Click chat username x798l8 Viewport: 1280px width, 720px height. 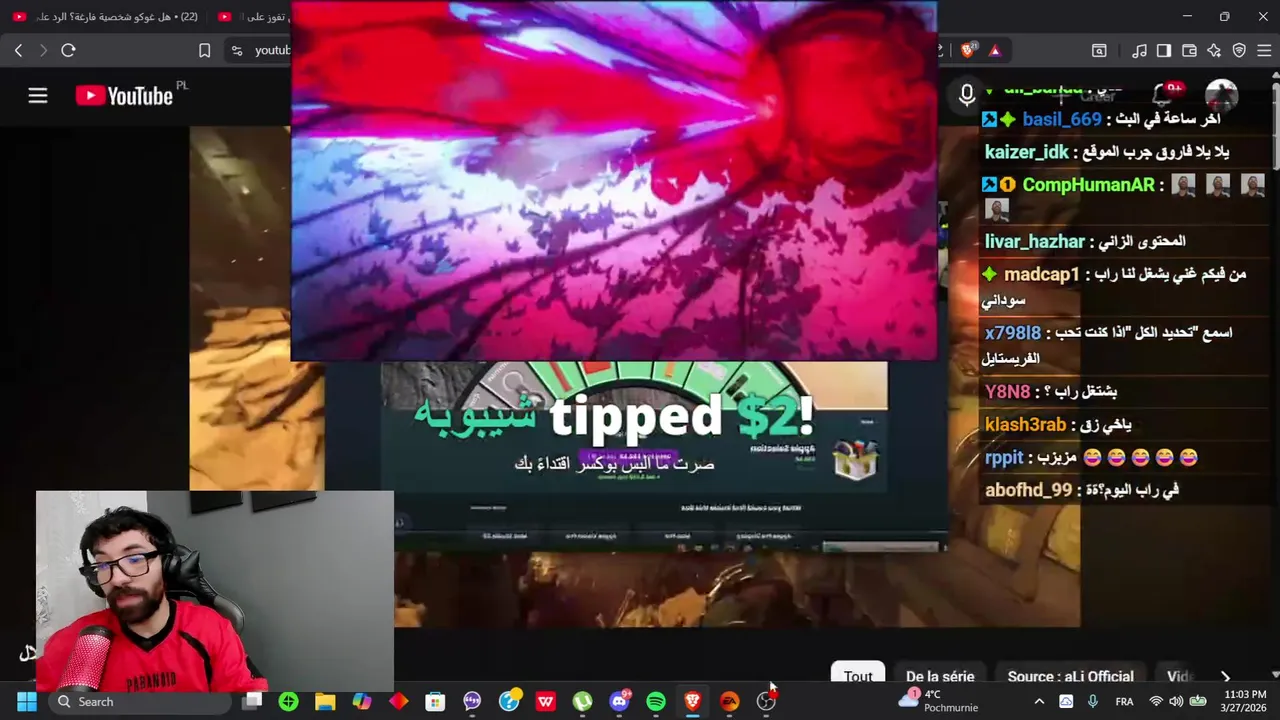pos(1013,333)
